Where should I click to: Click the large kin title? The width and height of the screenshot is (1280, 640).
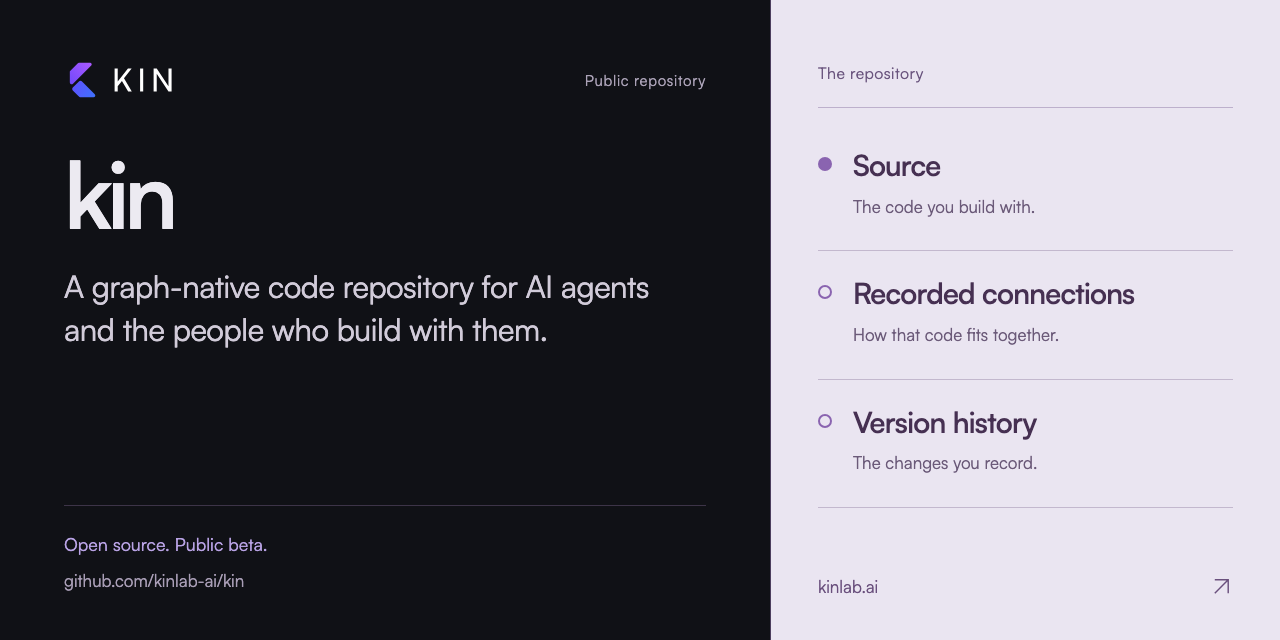point(120,195)
